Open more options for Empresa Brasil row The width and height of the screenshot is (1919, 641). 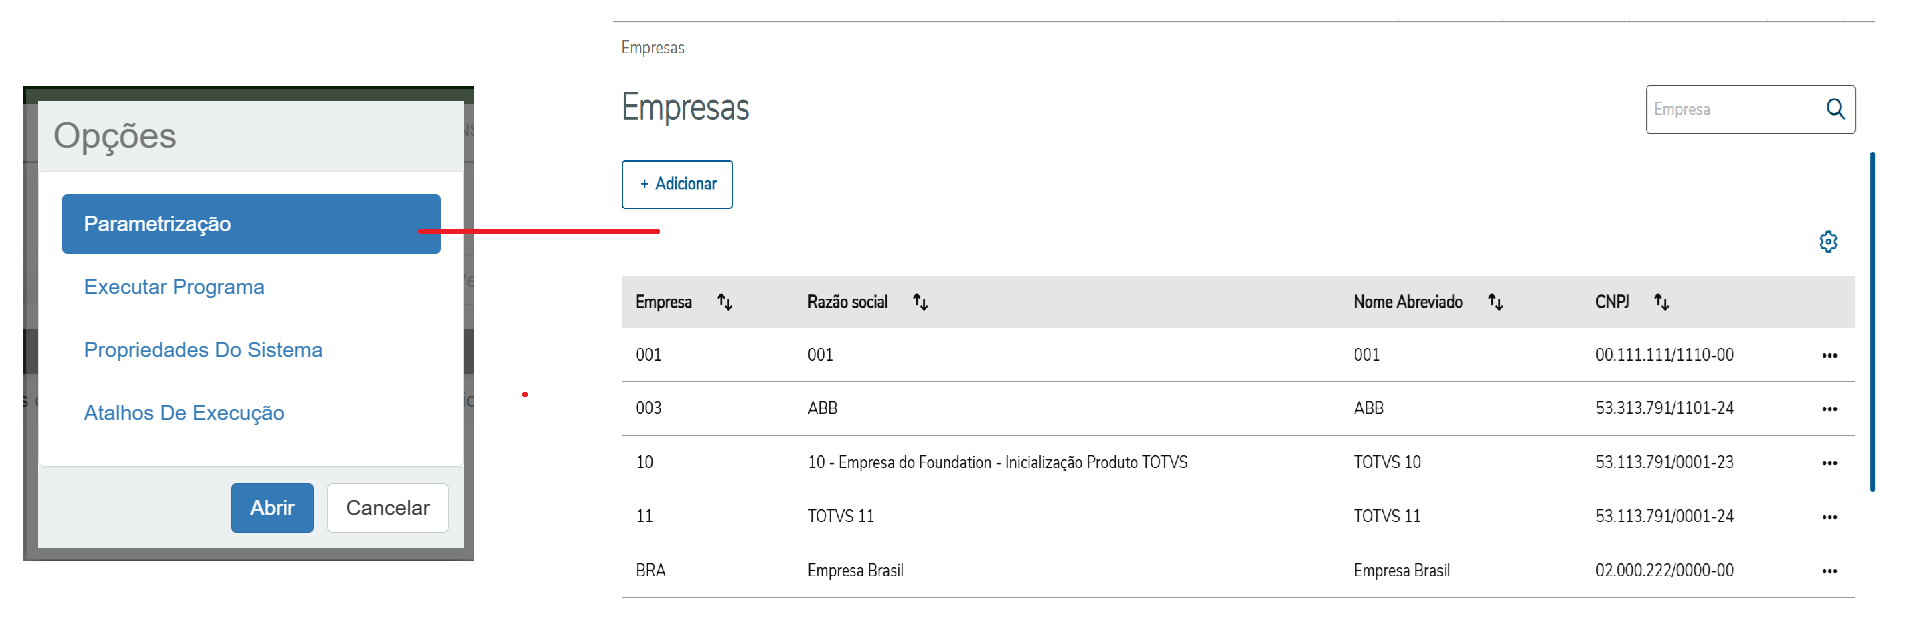tap(1829, 571)
